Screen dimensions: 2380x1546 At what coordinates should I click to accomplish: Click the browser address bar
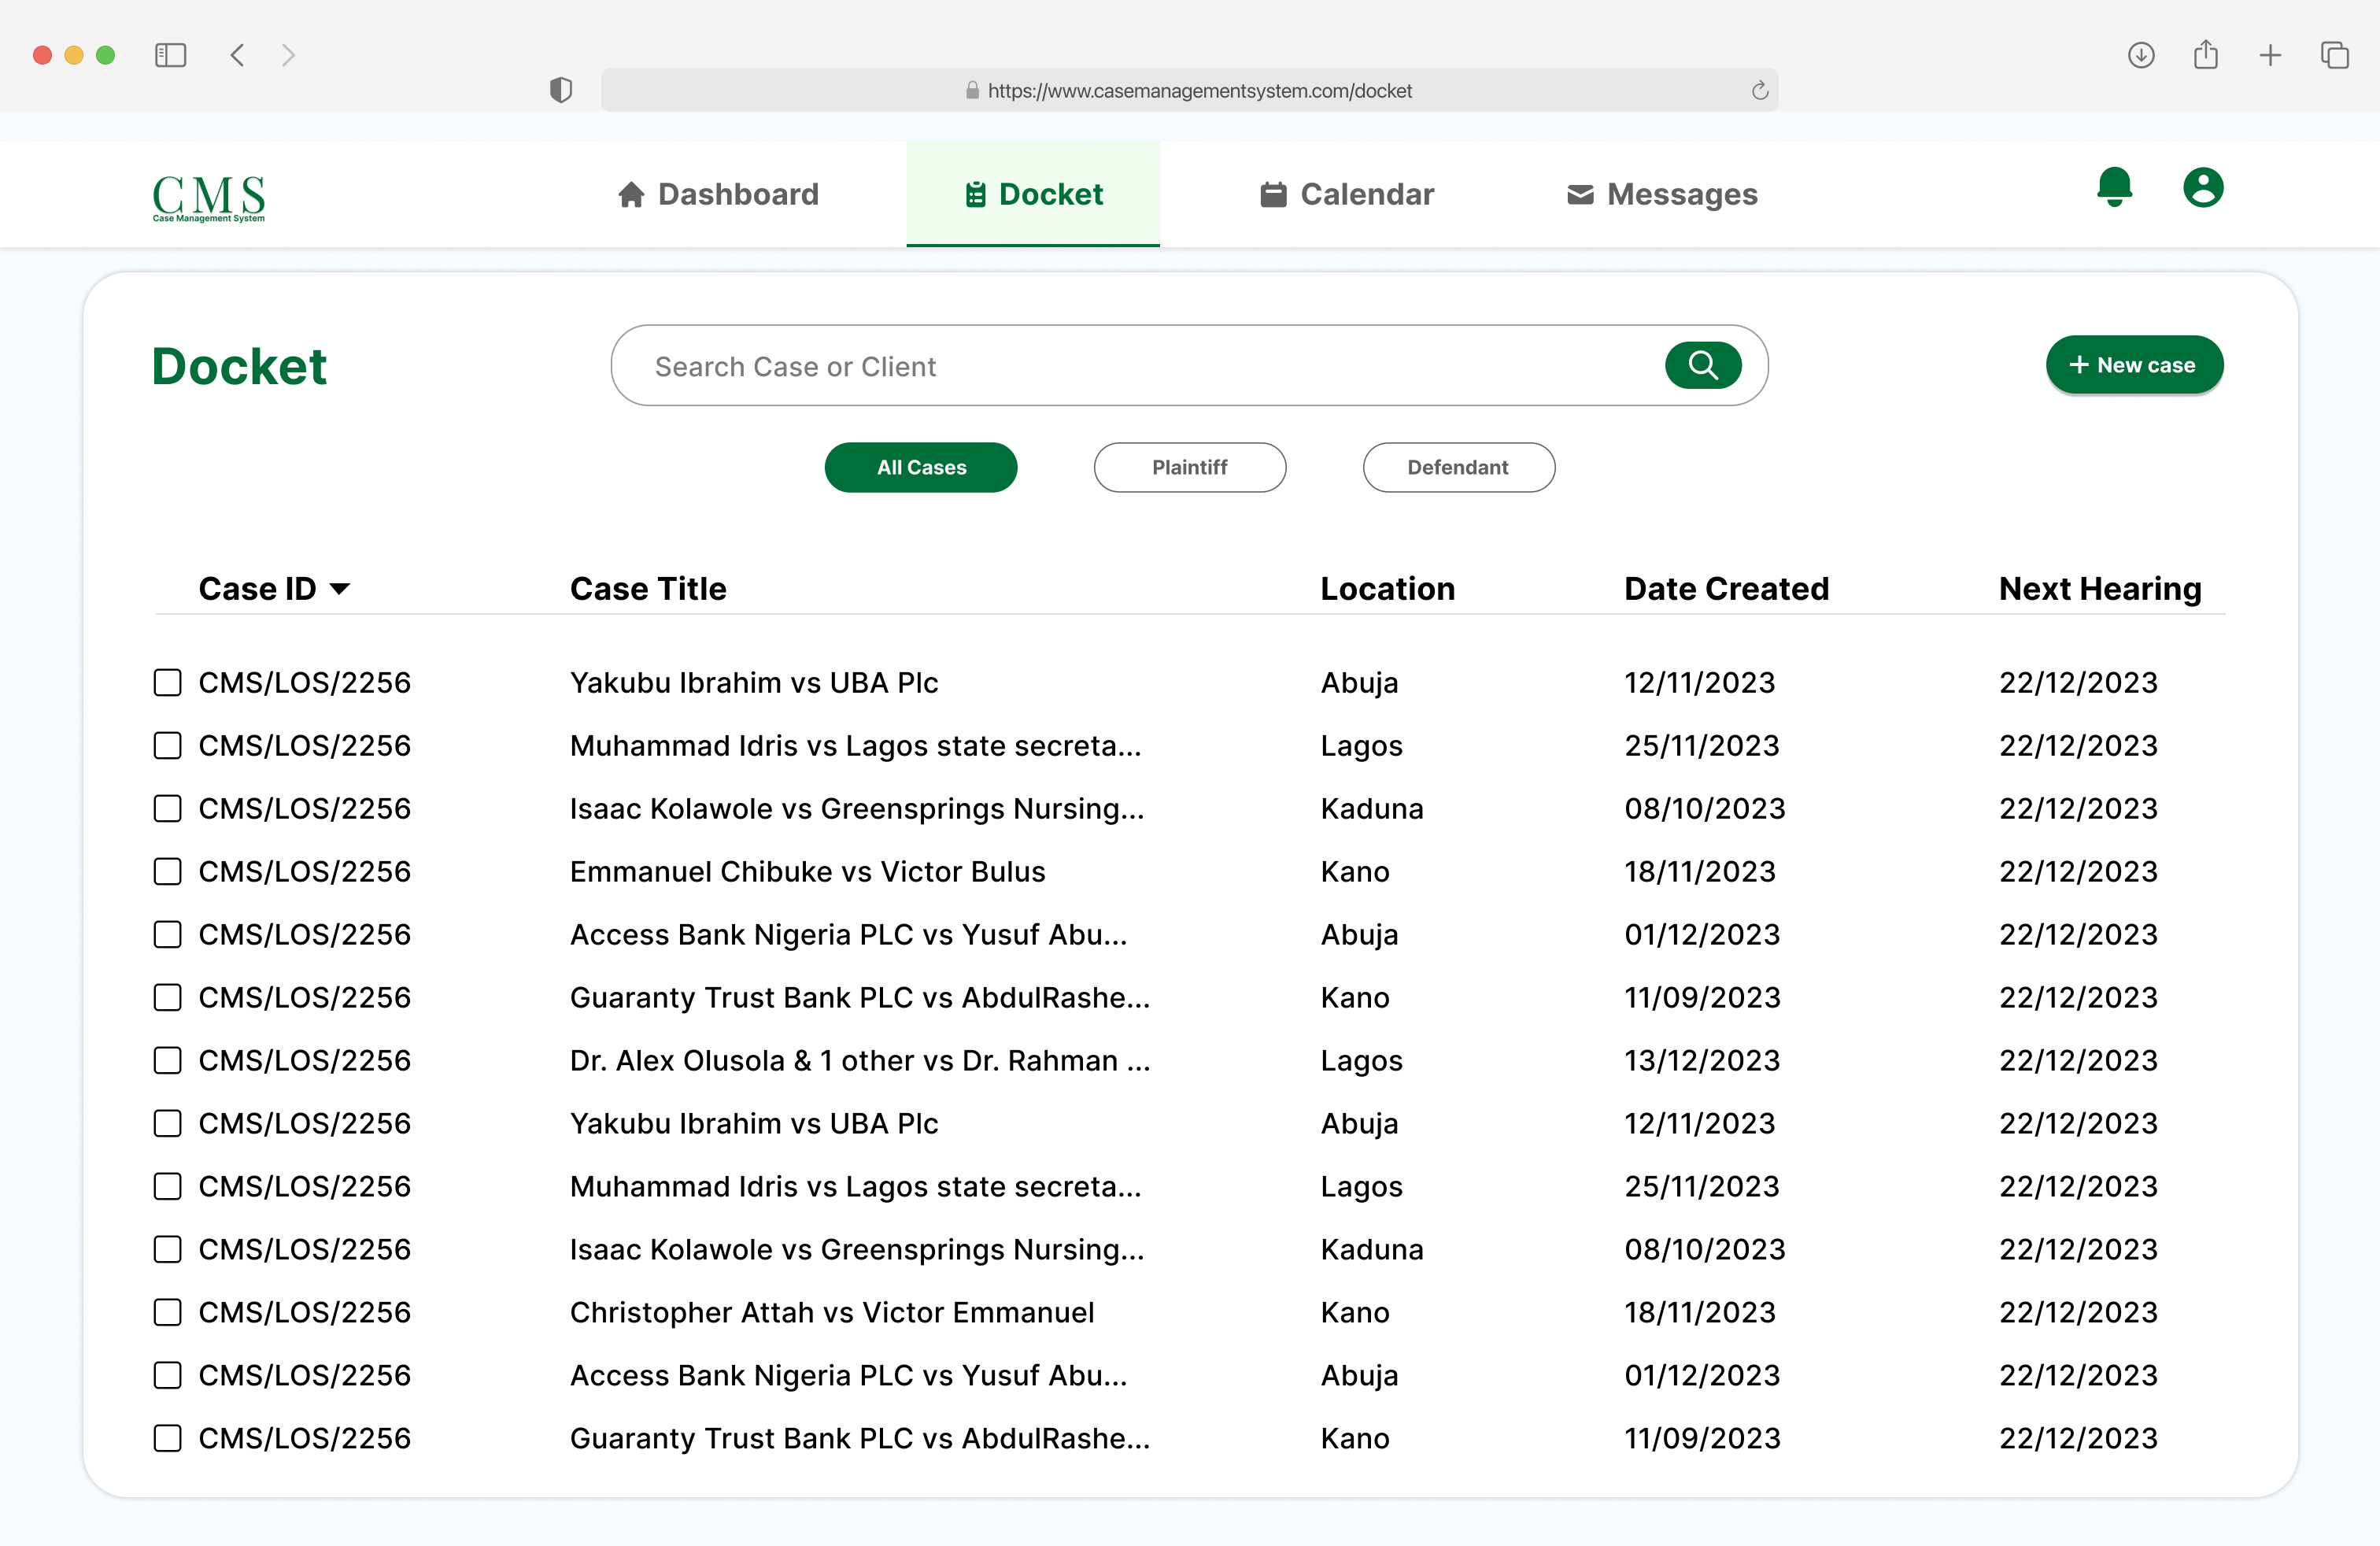pyautogui.click(x=1190, y=90)
